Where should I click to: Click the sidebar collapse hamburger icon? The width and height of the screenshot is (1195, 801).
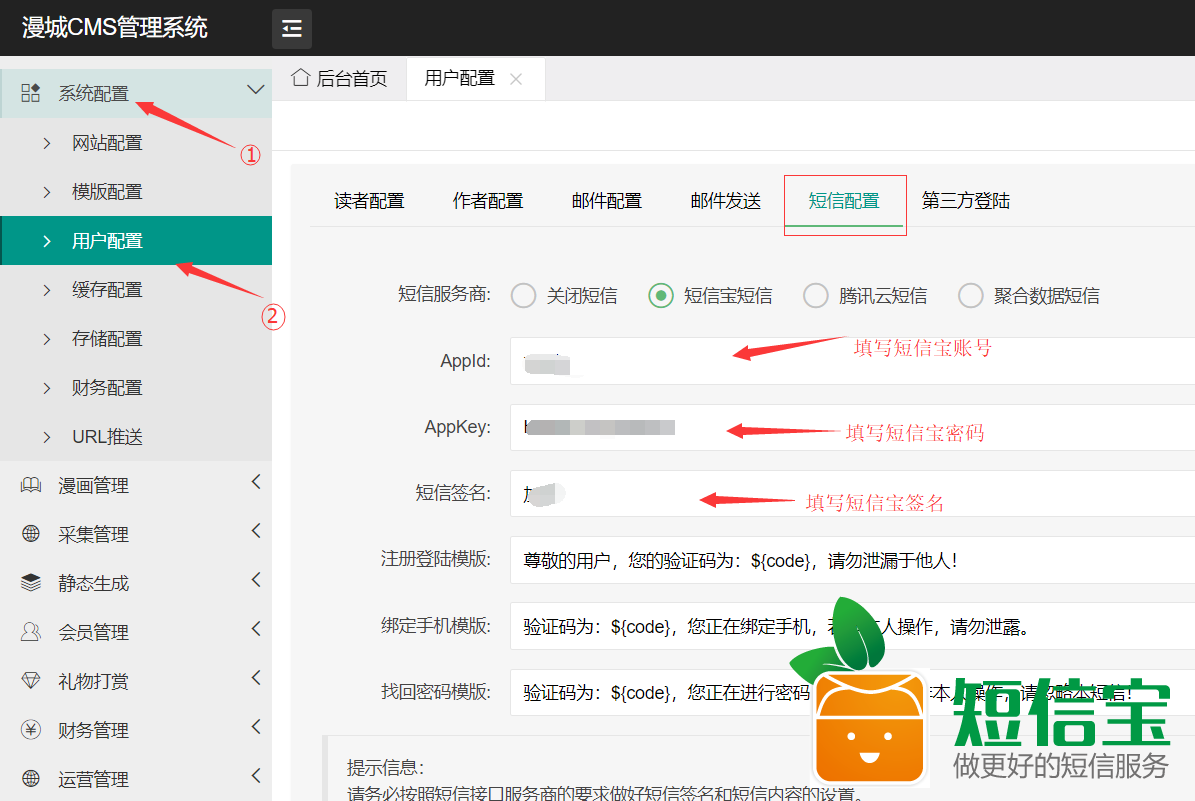coord(292,29)
